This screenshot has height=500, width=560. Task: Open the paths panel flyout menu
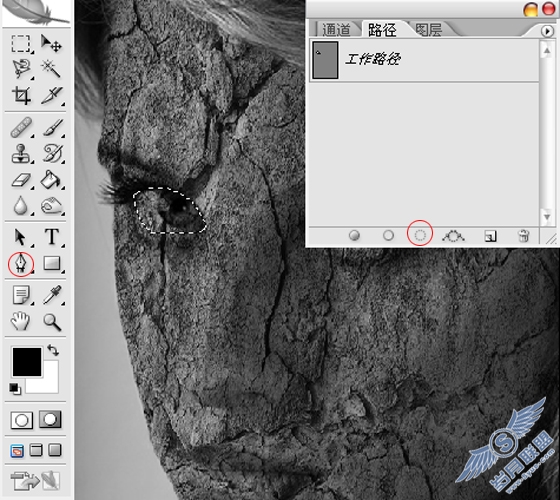click(547, 31)
